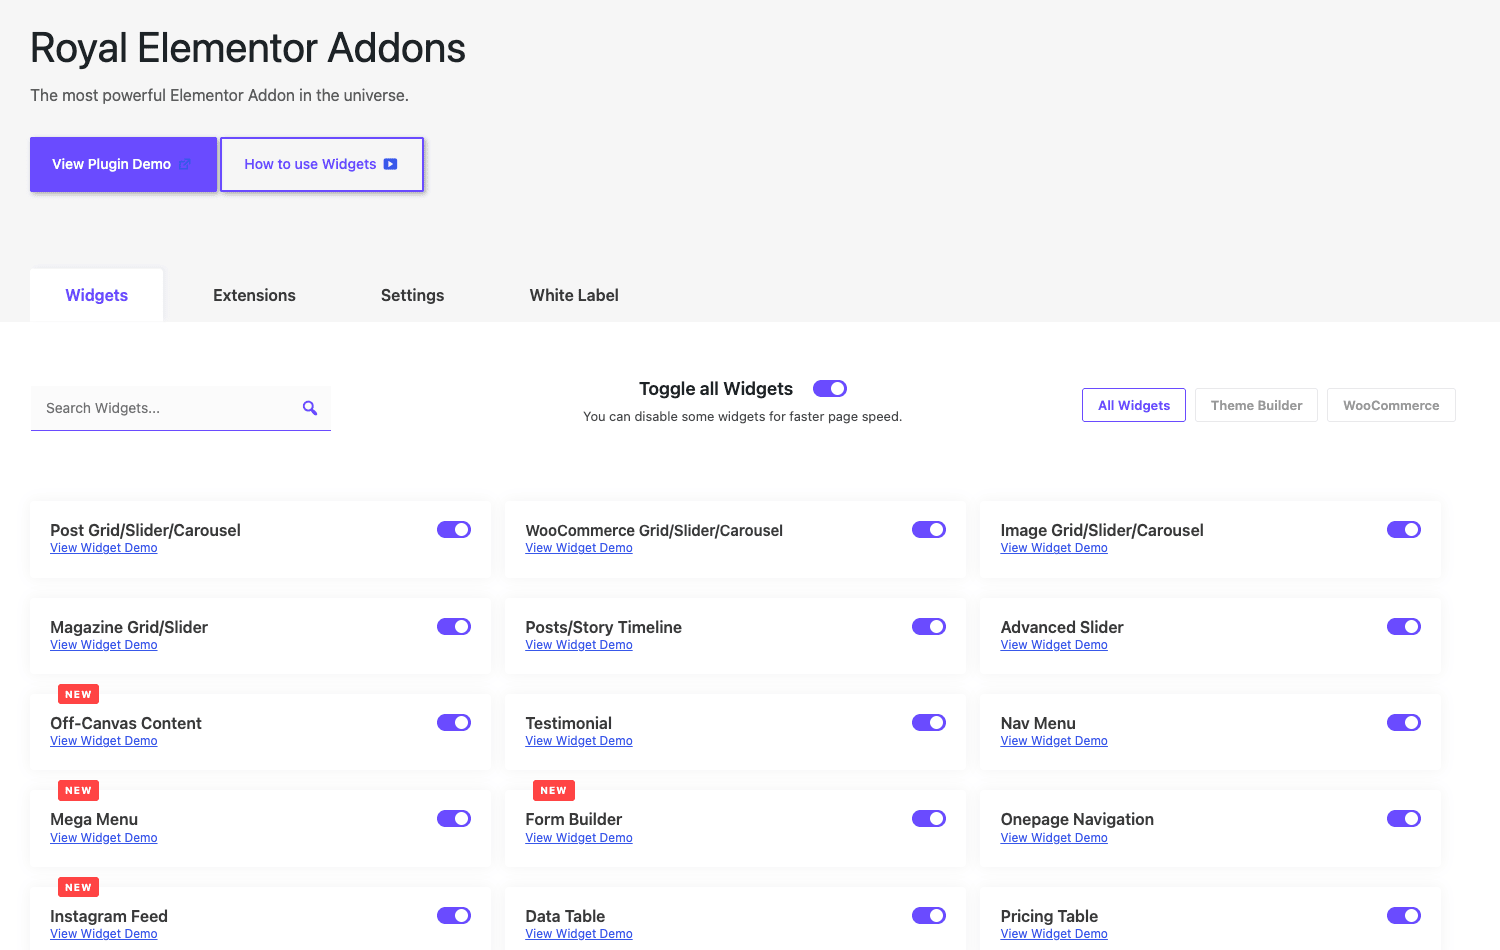Click video play icon on How to use Widgets
Image resolution: width=1500 pixels, height=950 pixels.
391,164
